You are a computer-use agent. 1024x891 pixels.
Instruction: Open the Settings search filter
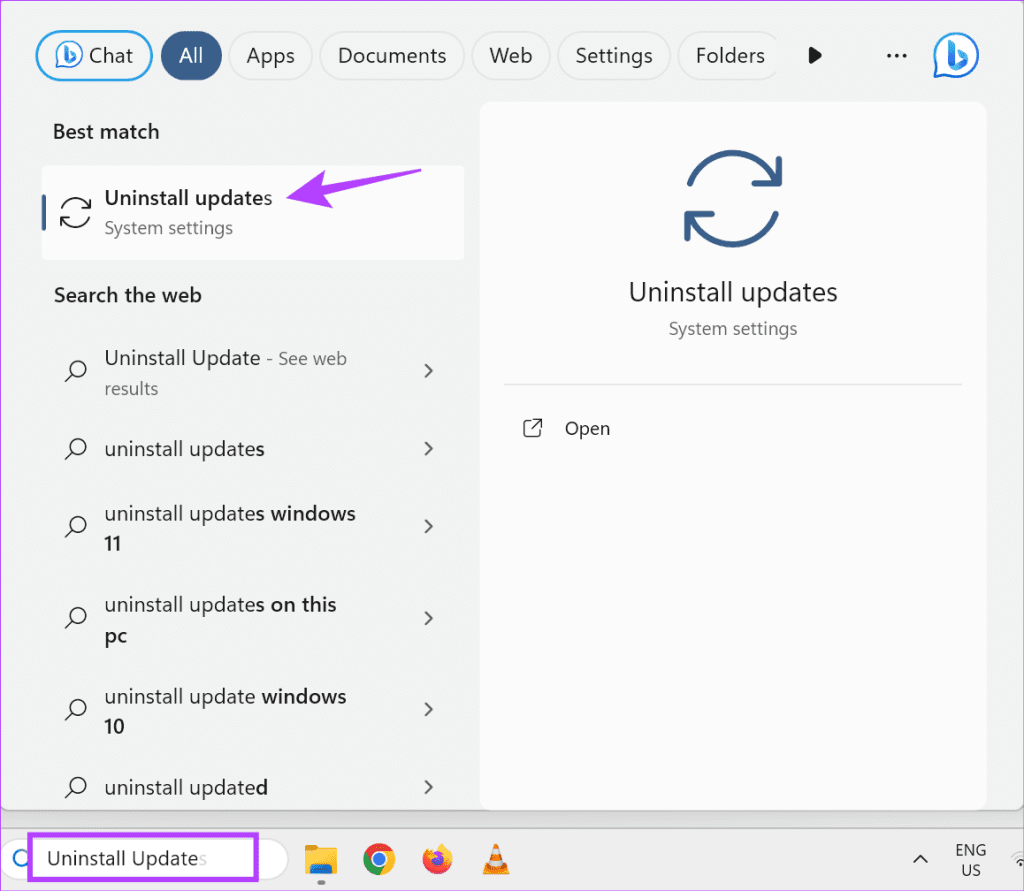tap(613, 56)
